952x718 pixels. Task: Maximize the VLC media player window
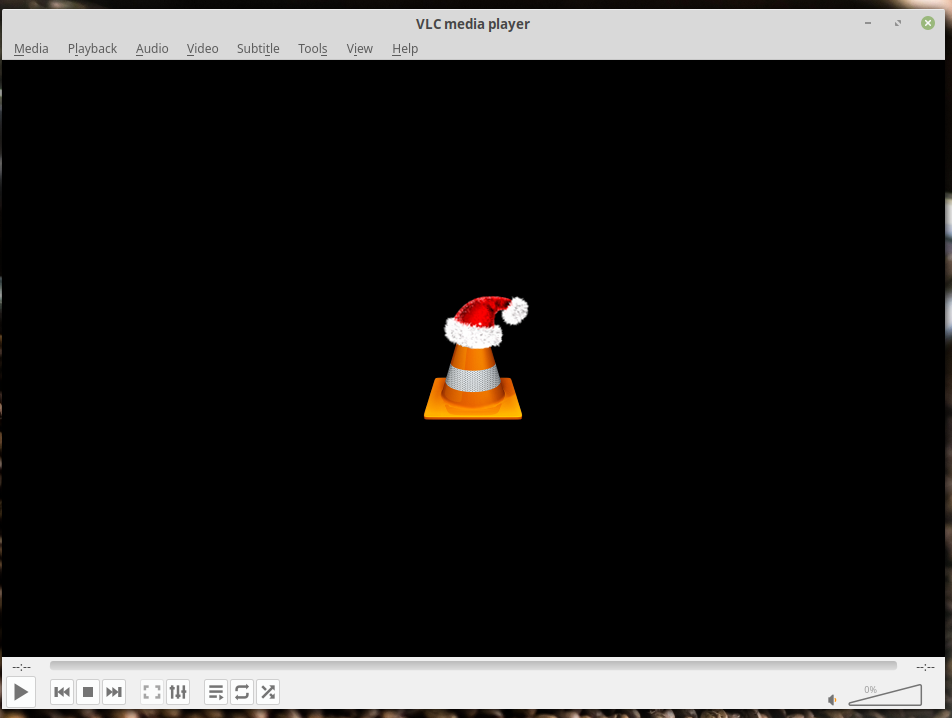coord(898,23)
